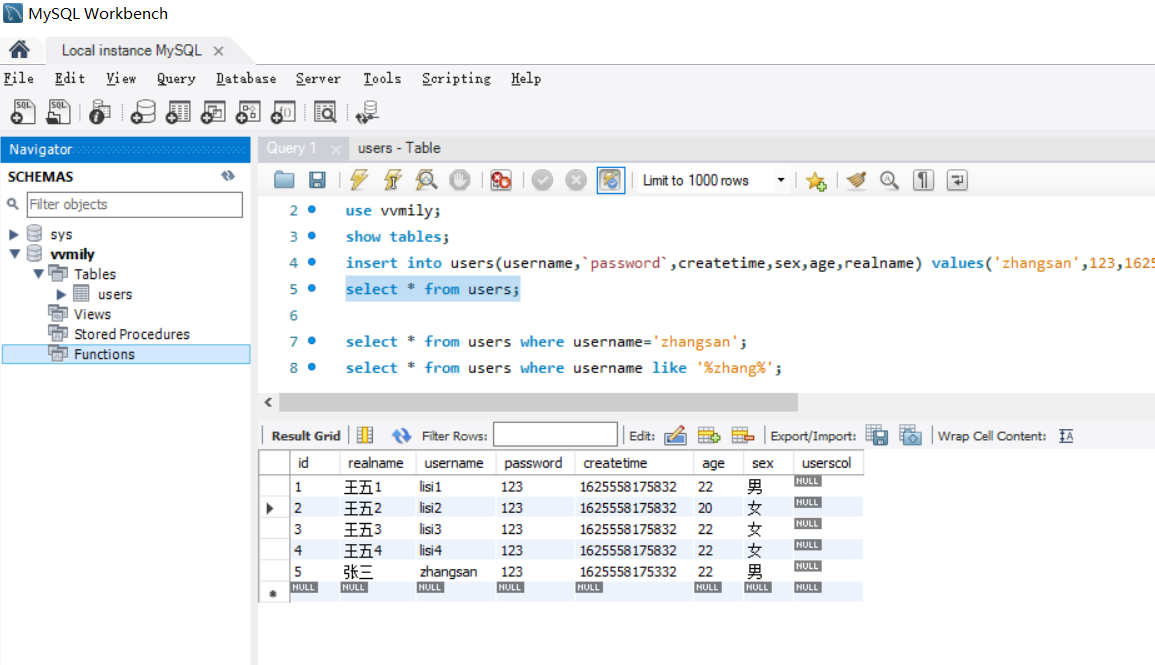Image resolution: width=1155 pixels, height=665 pixels.
Task: Insert a new row icon
Action: pyautogui.click(x=709, y=435)
